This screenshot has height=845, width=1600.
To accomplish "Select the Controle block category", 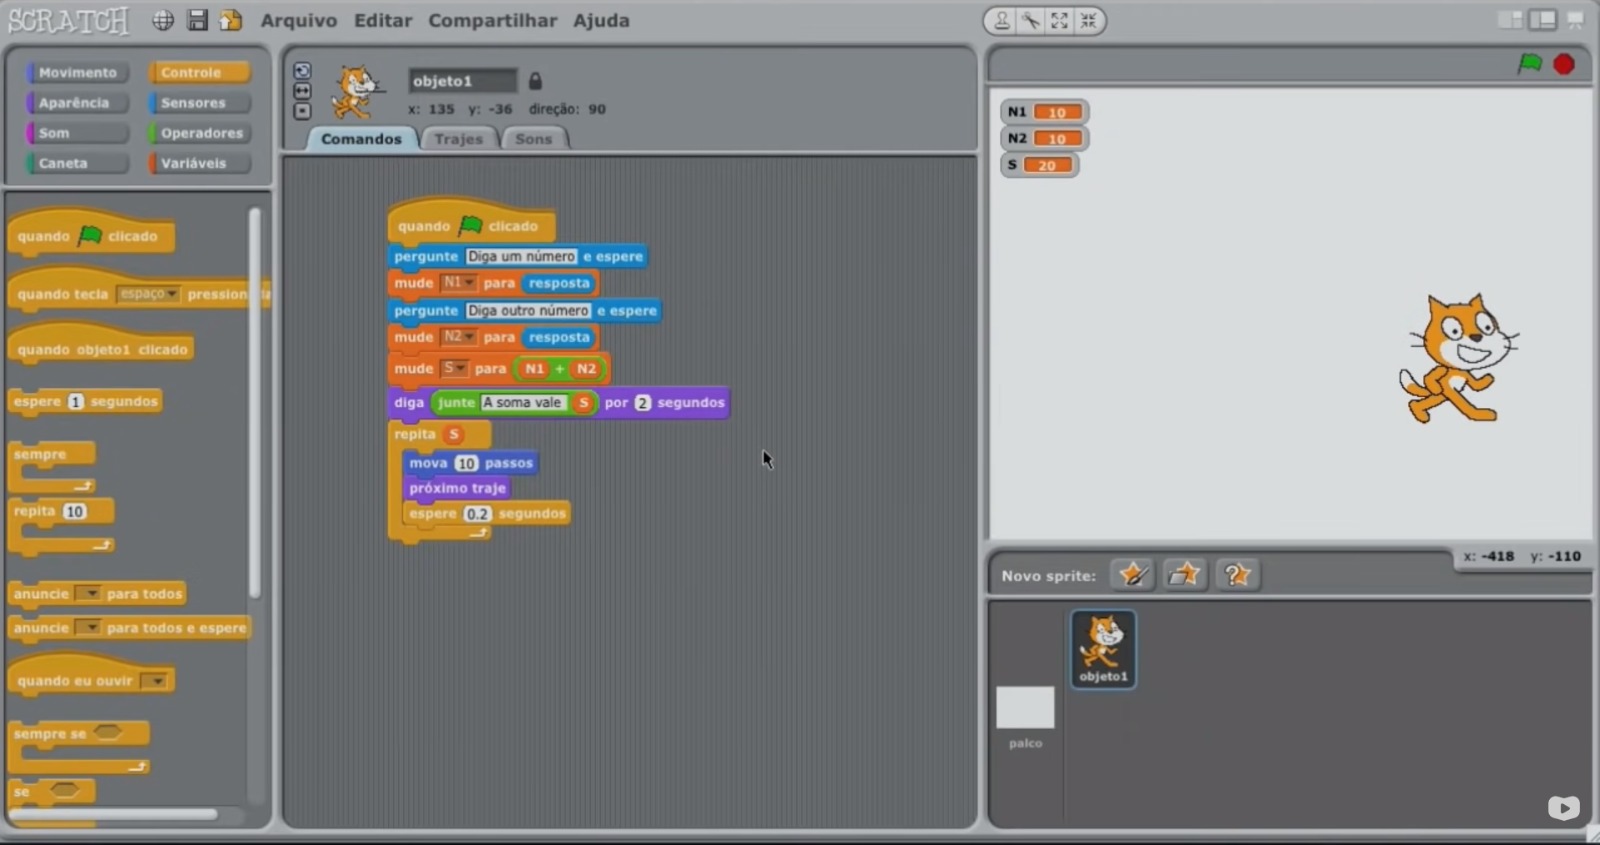I will point(199,72).
